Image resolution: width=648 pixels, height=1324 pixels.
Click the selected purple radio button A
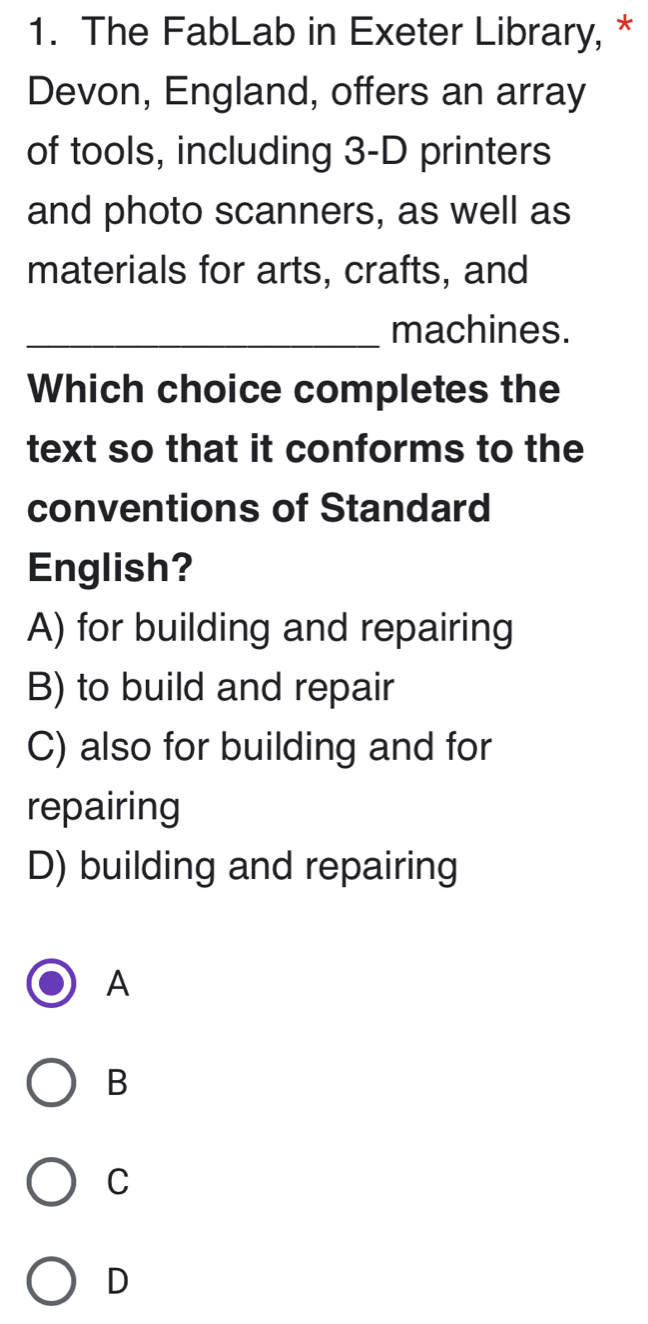point(52,984)
